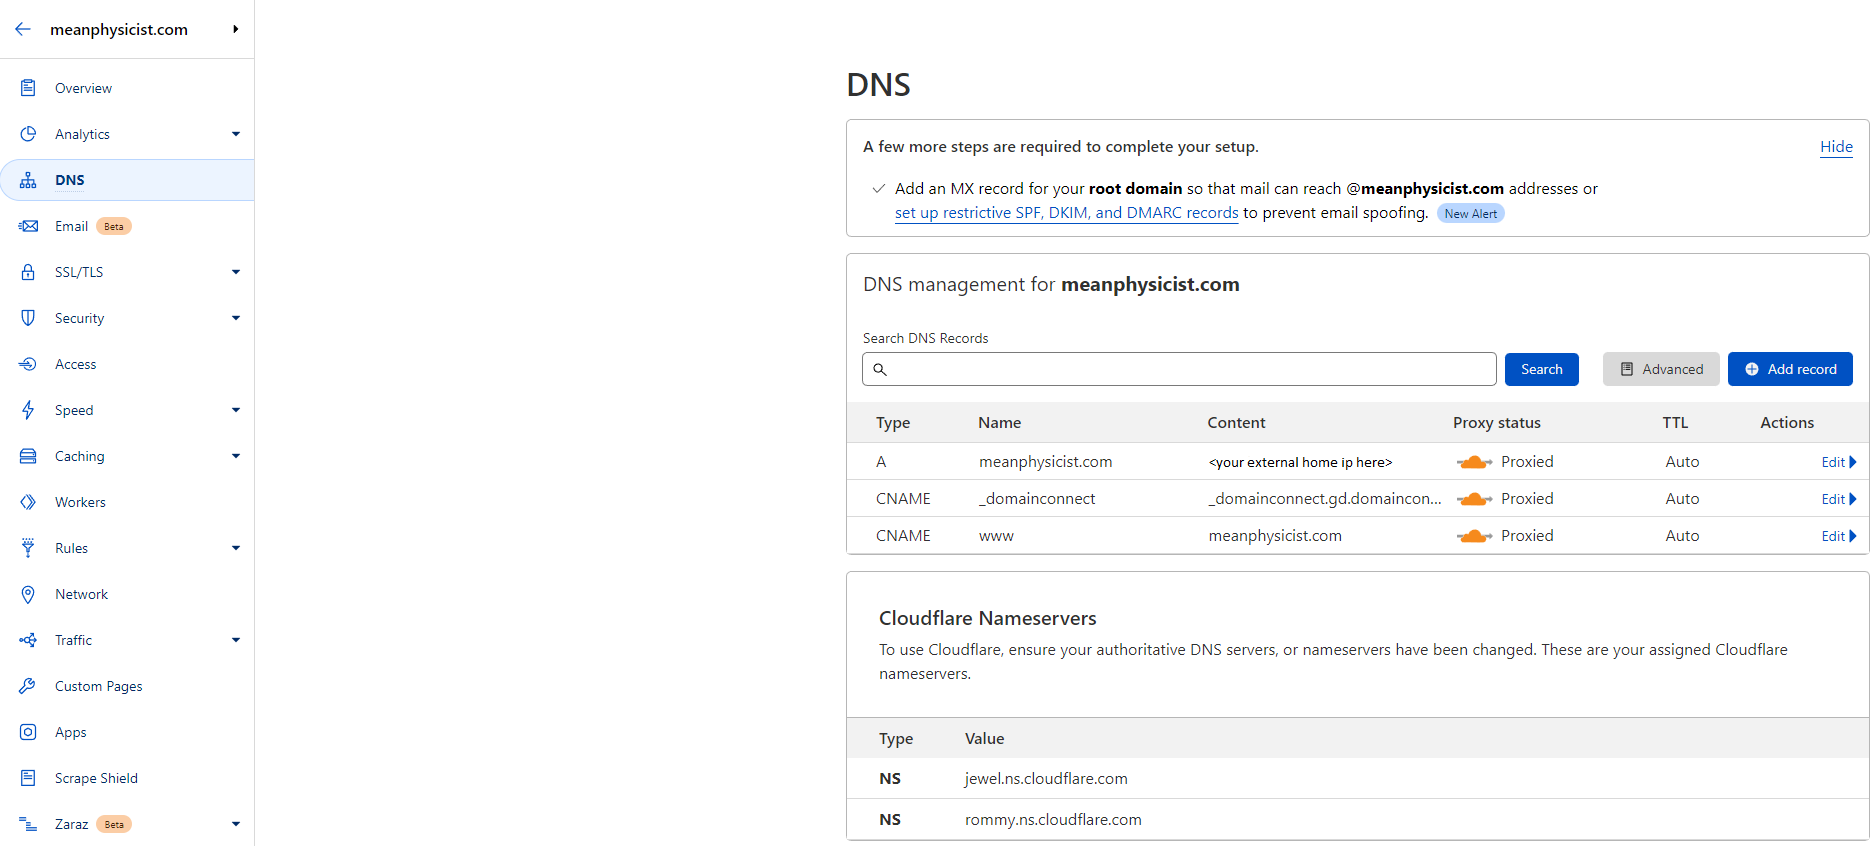Click the Network location pin icon
1873x846 pixels.
pyautogui.click(x=28, y=594)
